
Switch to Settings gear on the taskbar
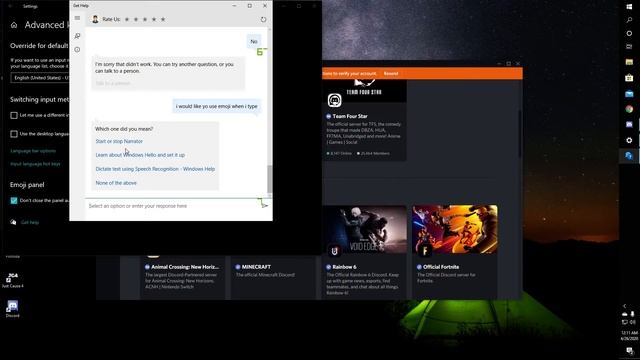[x=629, y=140]
